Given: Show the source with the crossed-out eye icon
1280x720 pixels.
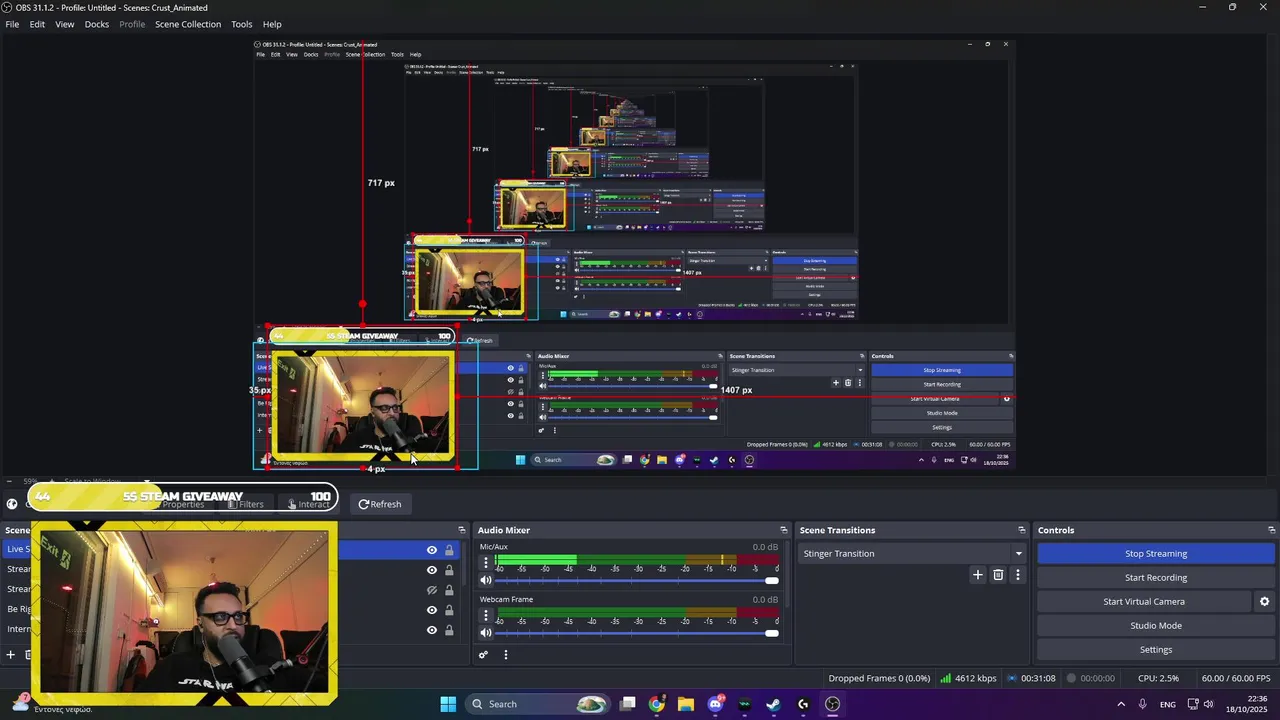Looking at the screenshot, I should 432,590.
